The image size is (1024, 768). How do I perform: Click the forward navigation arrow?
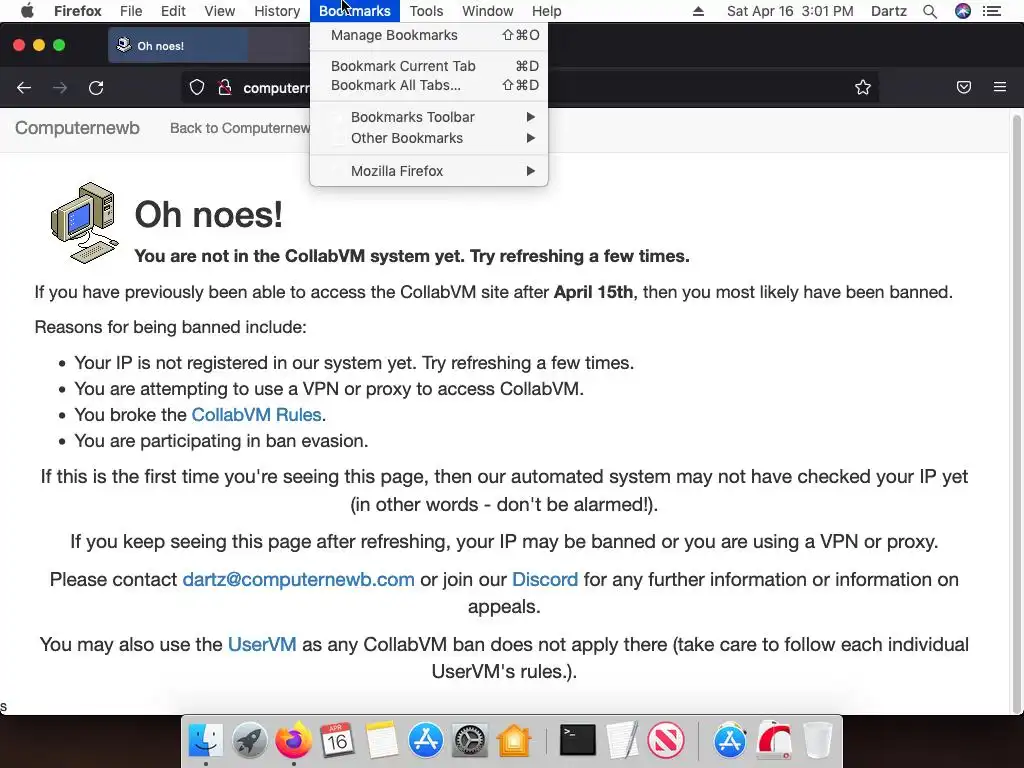click(60, 88)
